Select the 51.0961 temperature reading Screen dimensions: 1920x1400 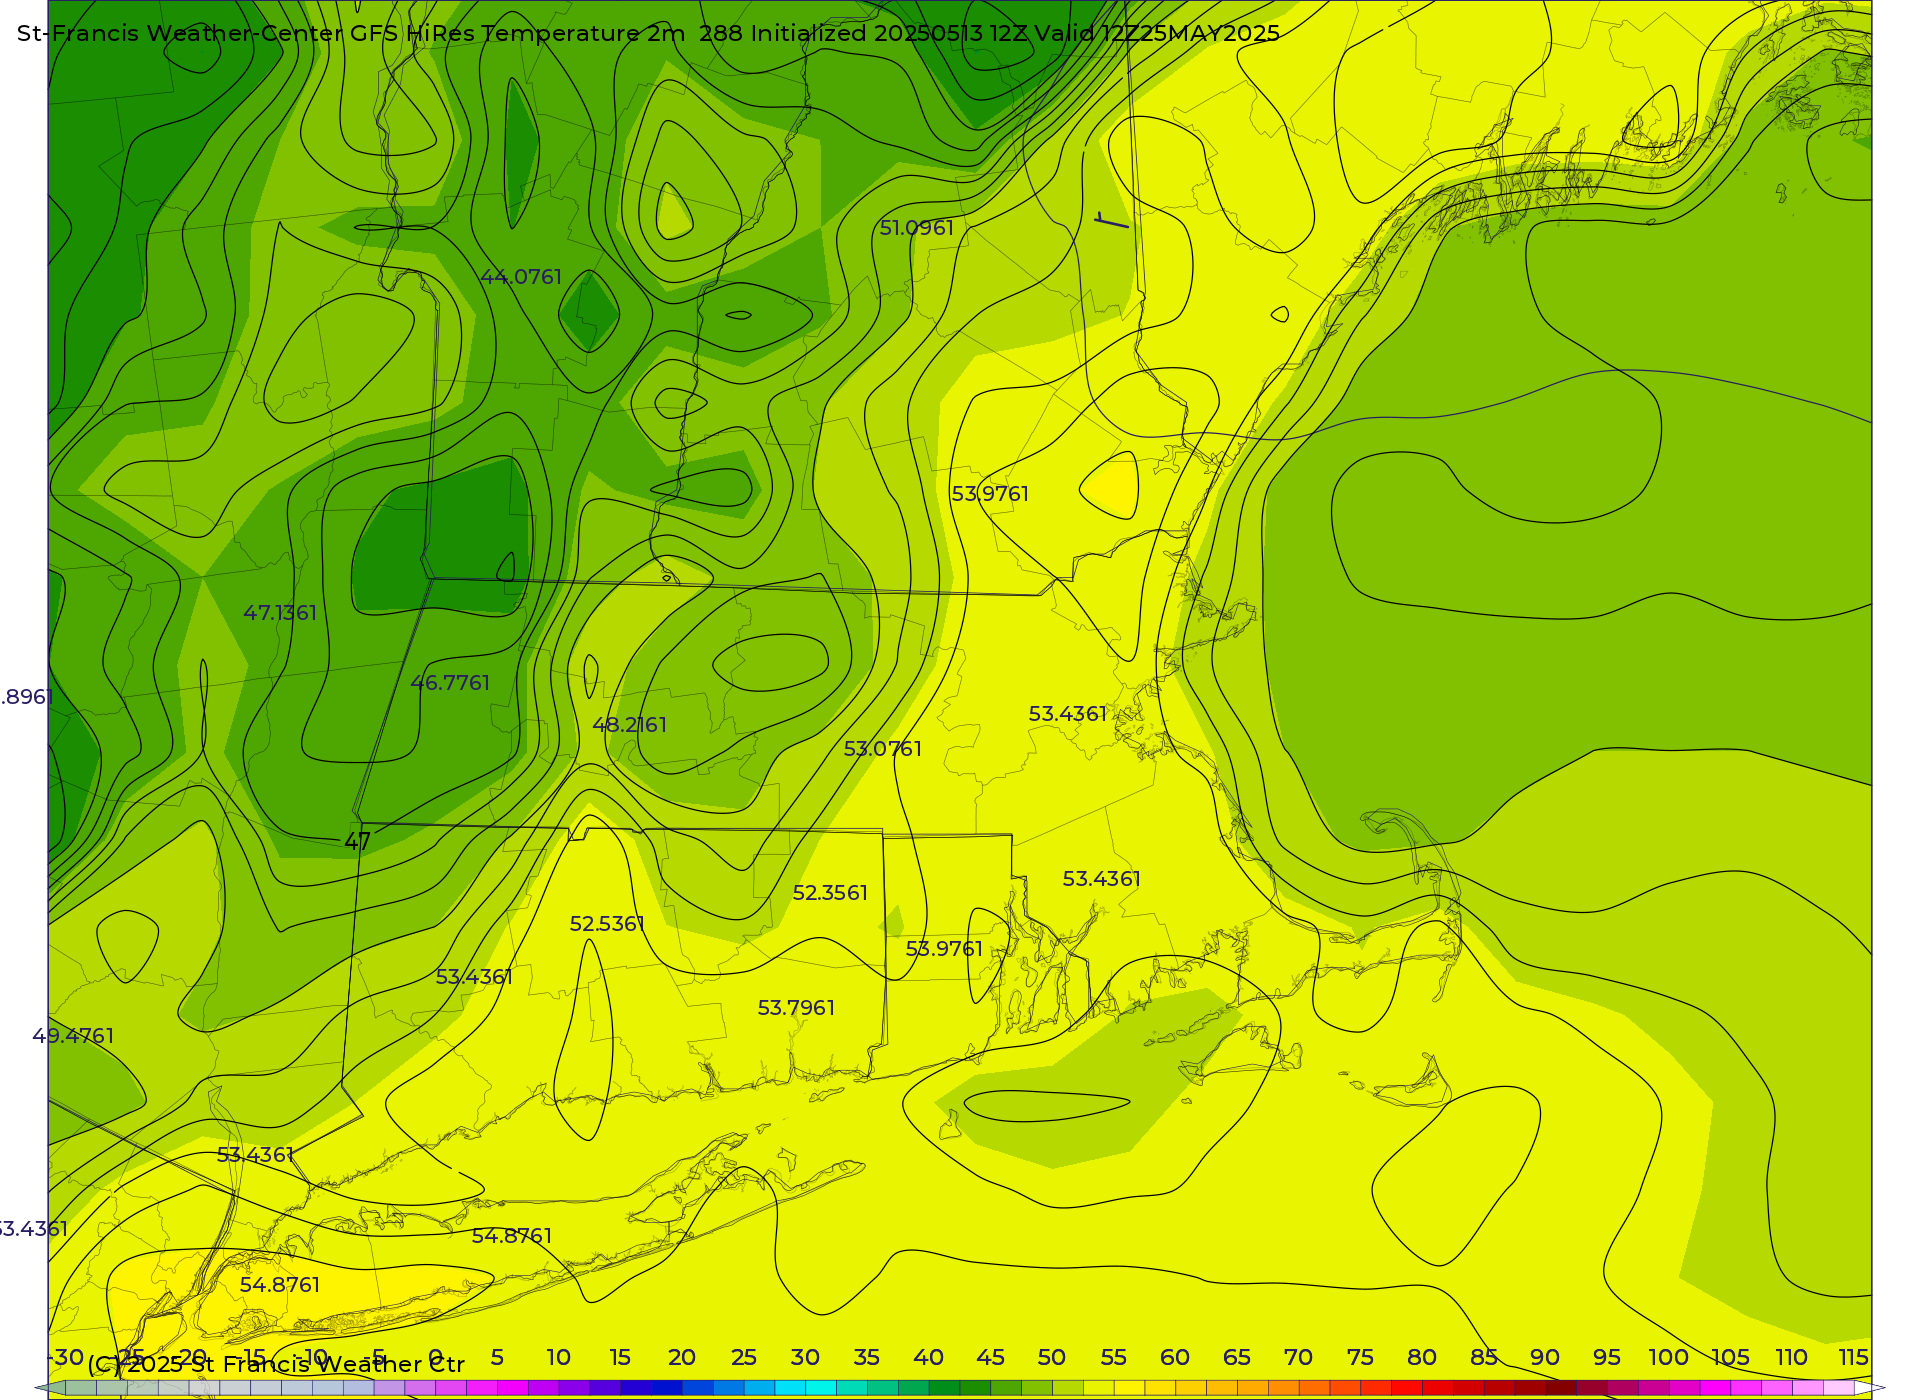pos(917,228)
